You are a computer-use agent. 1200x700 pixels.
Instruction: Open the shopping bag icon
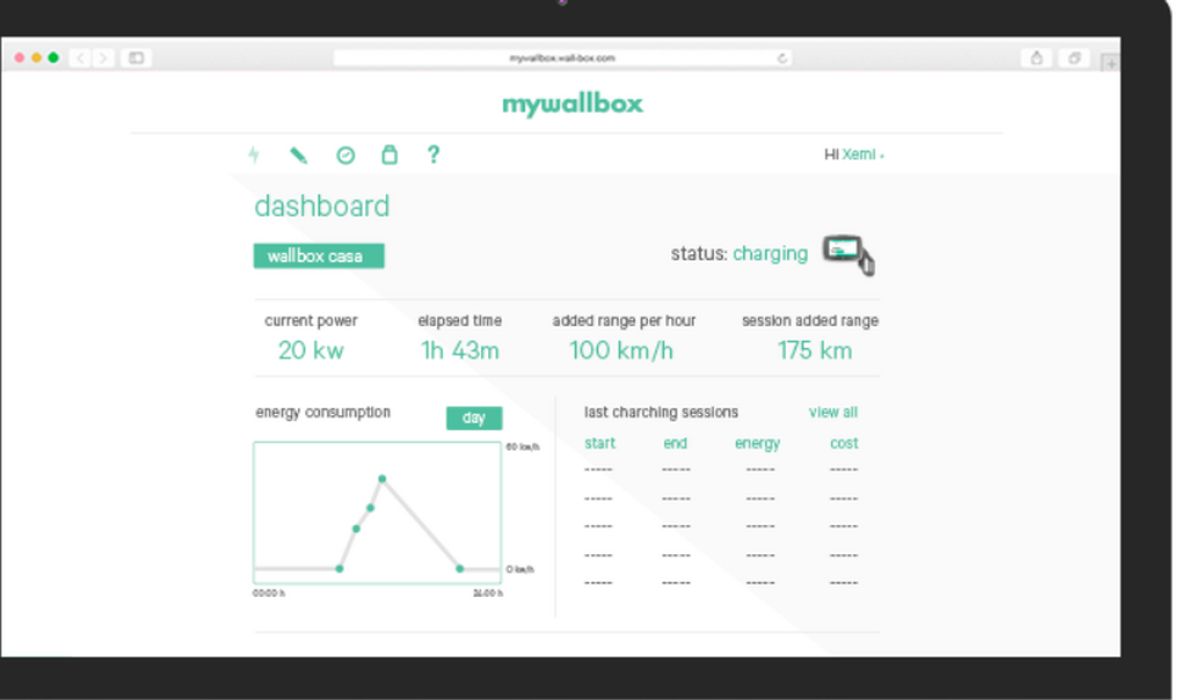click(389, 155)
